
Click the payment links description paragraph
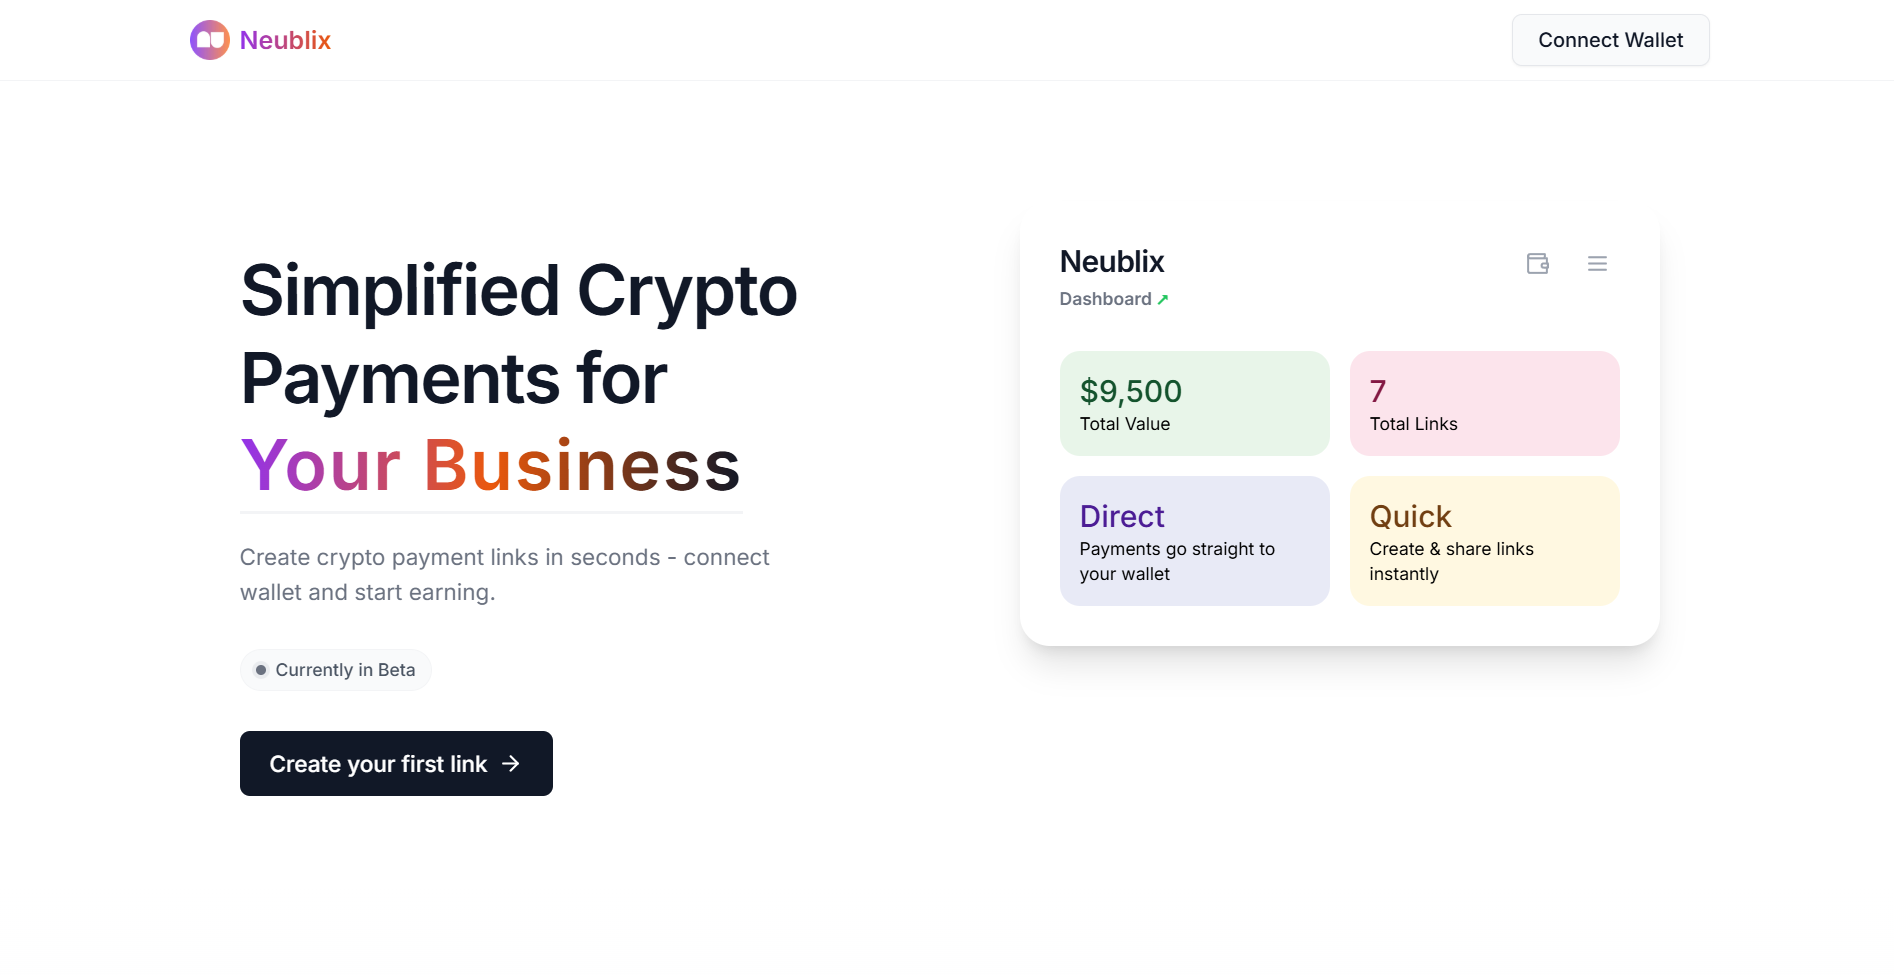505,575
